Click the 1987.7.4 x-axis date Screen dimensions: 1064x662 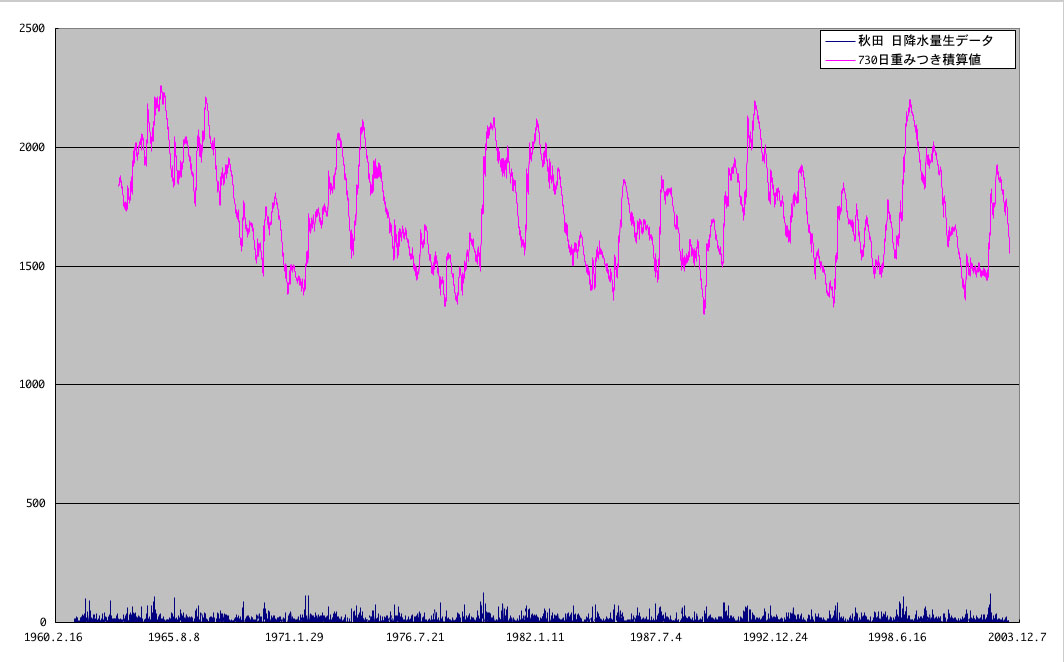[656, 637]
